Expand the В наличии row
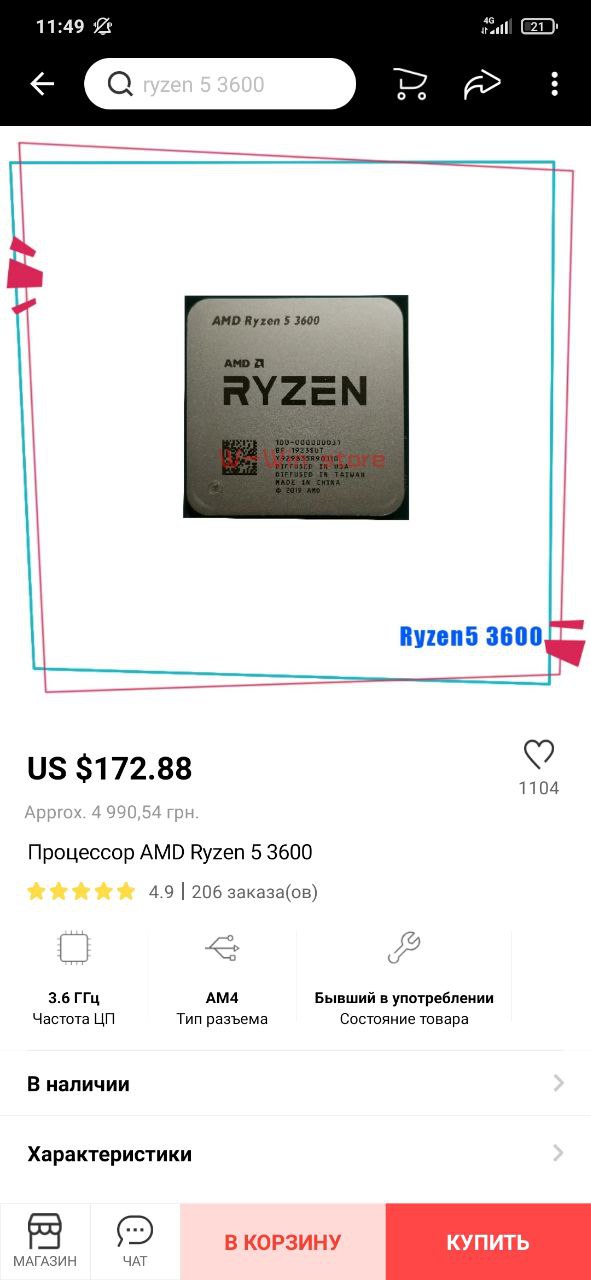The height and width of the screenshot is (1280, 591). [x=295, y=1084]
